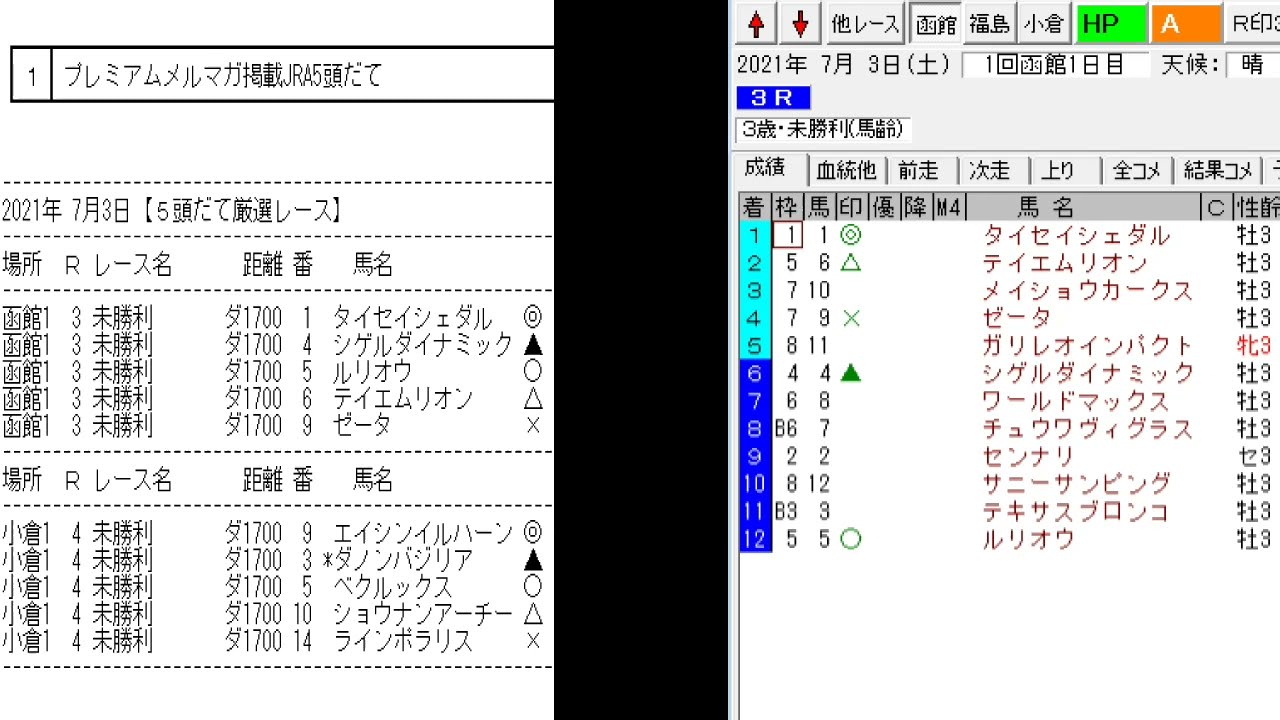This screenshot has width=1280, height=720.
Task: Click the 馬名 column header
Action: pyautogui.click(x=1046, y=207)
